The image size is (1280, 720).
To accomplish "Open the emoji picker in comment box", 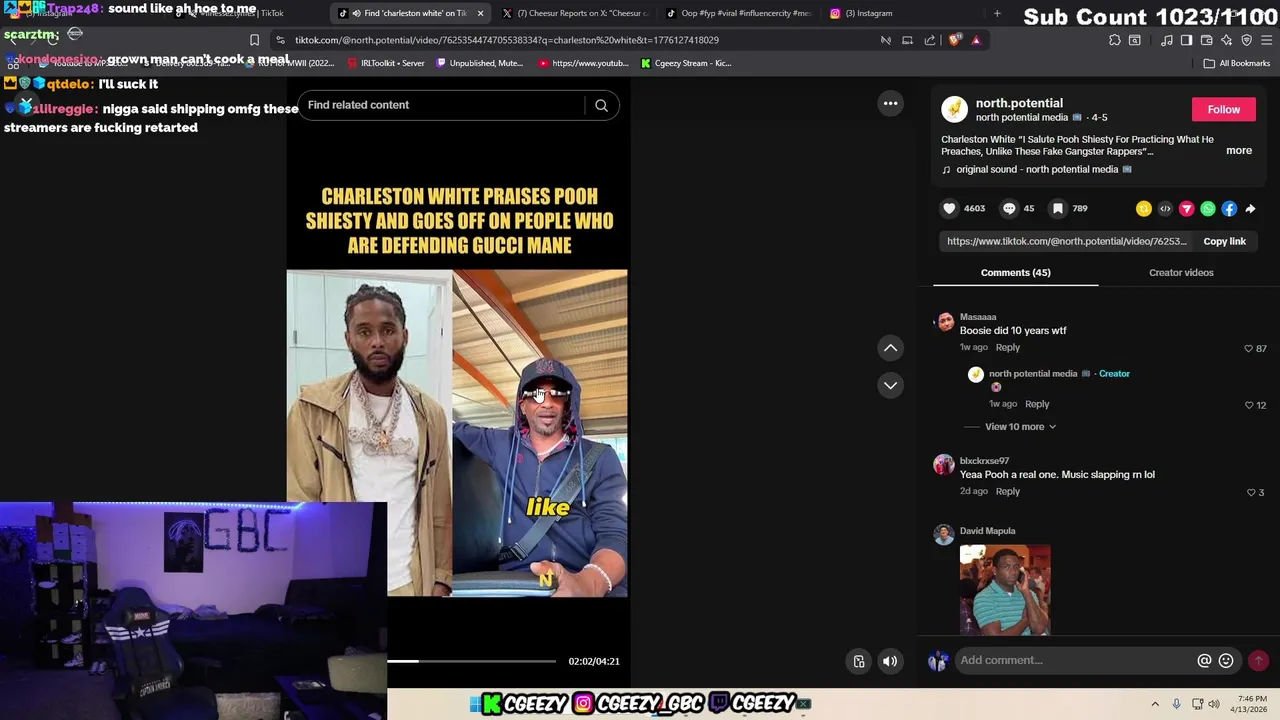I will coord(1226,660).
